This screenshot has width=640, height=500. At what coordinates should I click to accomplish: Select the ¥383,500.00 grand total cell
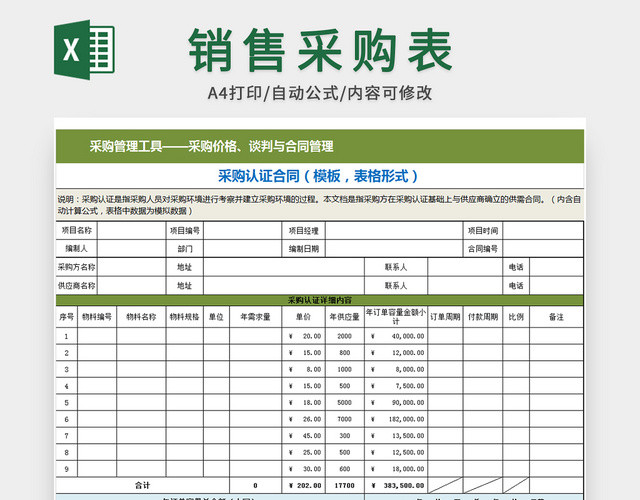pyautogui.click(x=396, y=485)
